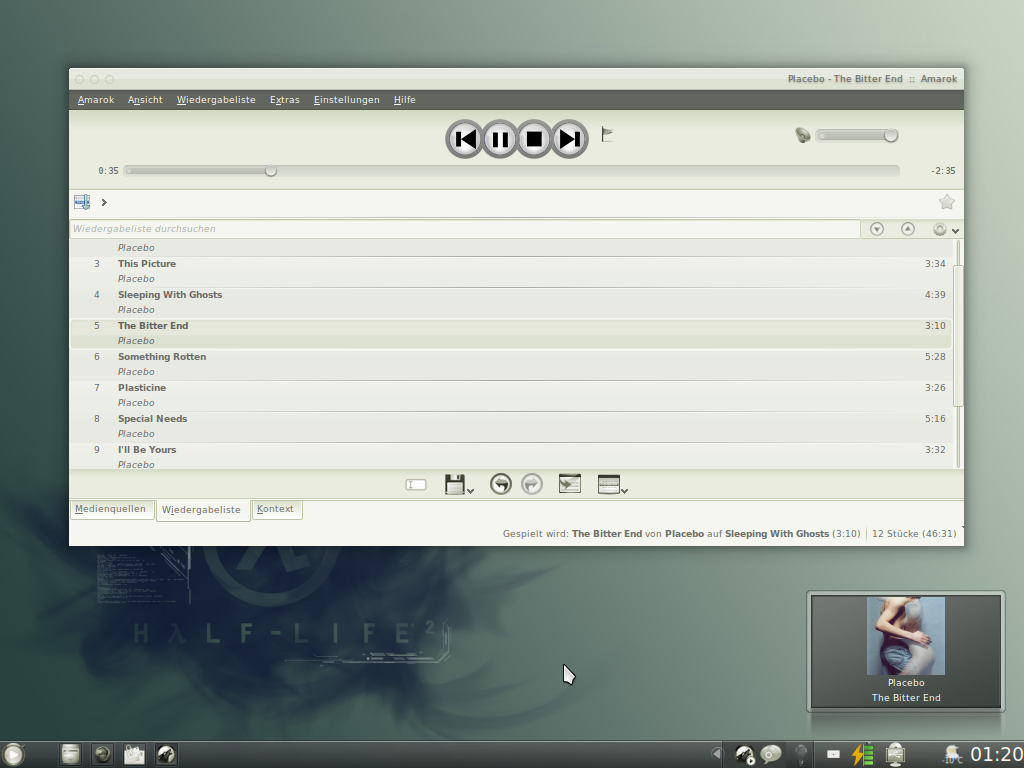Viewport: 1024px width, 768px height.
Task: Expand the breadcrumb arrow
Action: tap(104, 202)
